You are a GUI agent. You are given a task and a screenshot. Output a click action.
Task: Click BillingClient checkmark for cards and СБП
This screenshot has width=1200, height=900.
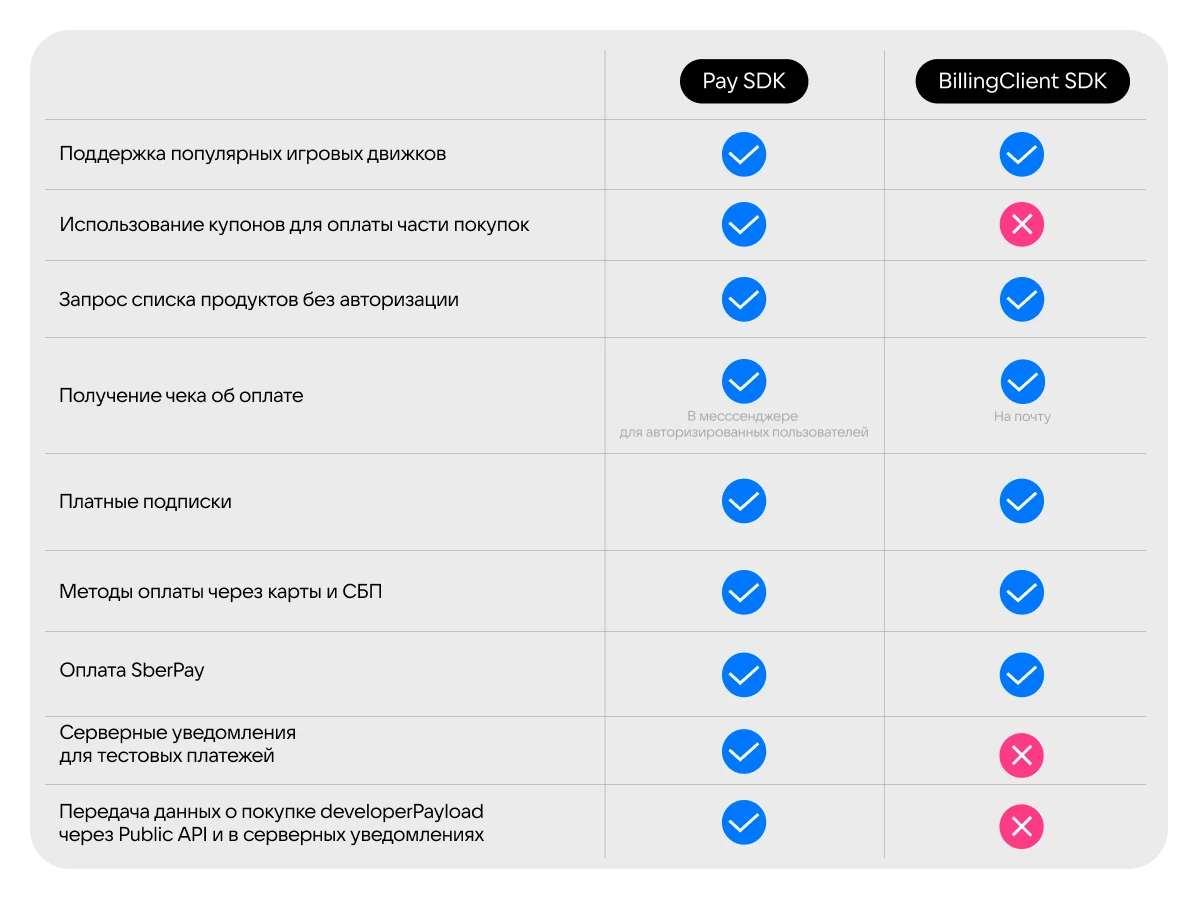1022,592
